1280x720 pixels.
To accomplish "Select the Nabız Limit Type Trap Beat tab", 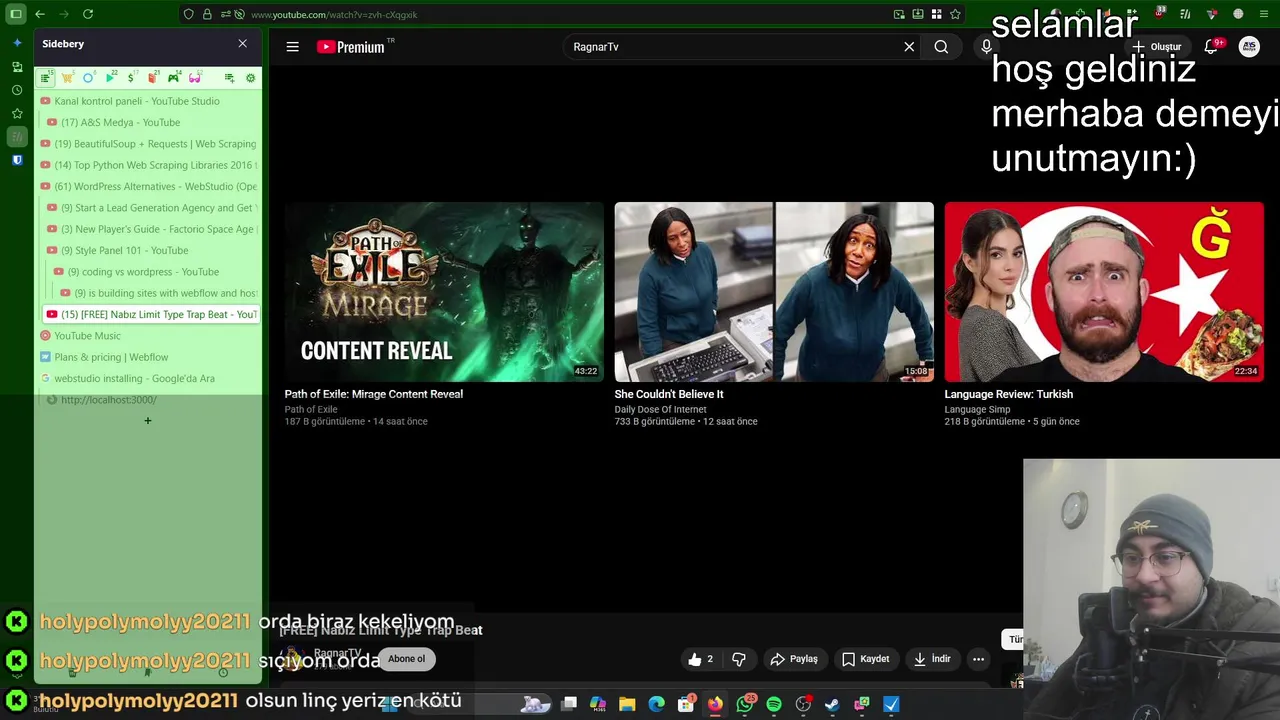I will click(x=151, y=314).
